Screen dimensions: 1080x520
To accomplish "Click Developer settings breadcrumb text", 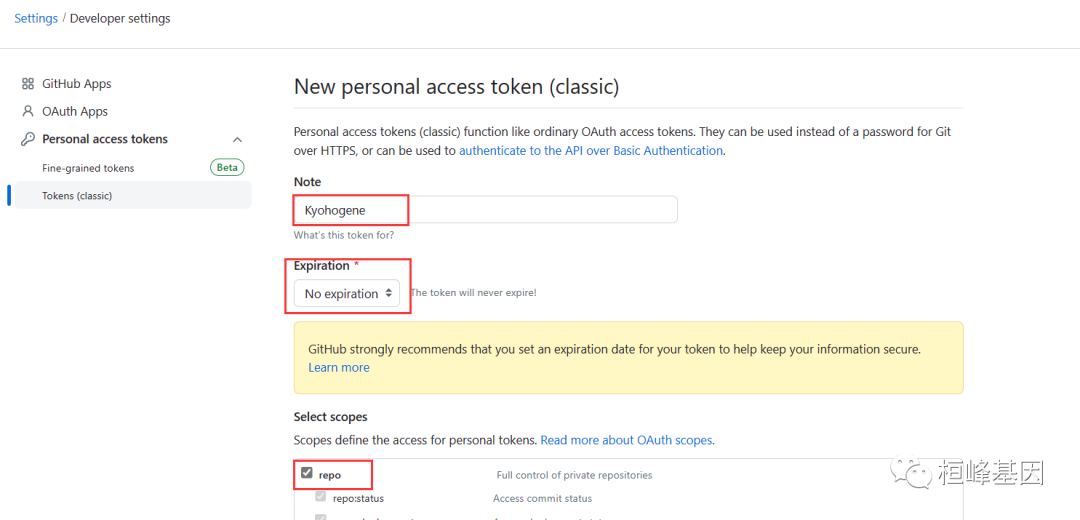I will (x=120, y=18).
